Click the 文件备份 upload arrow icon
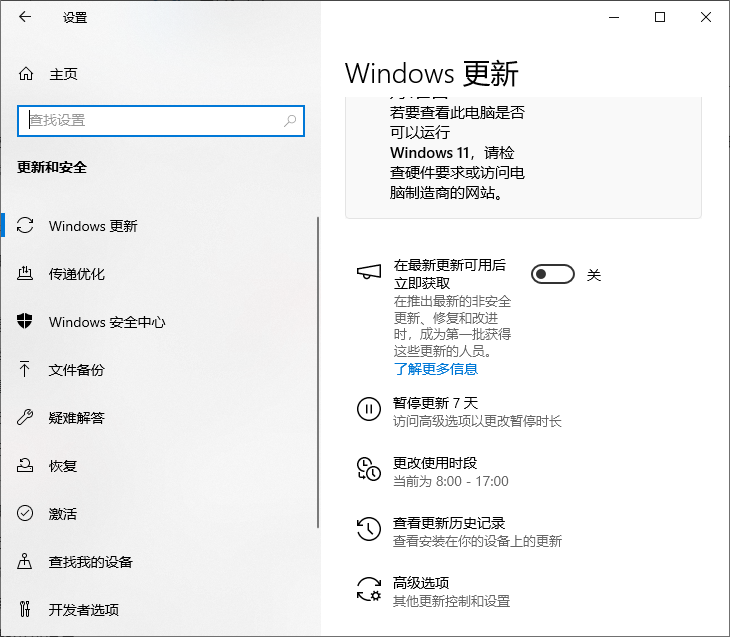Viewport: 730px width, 637px height. pyautogui.click(x=25, y=369)
